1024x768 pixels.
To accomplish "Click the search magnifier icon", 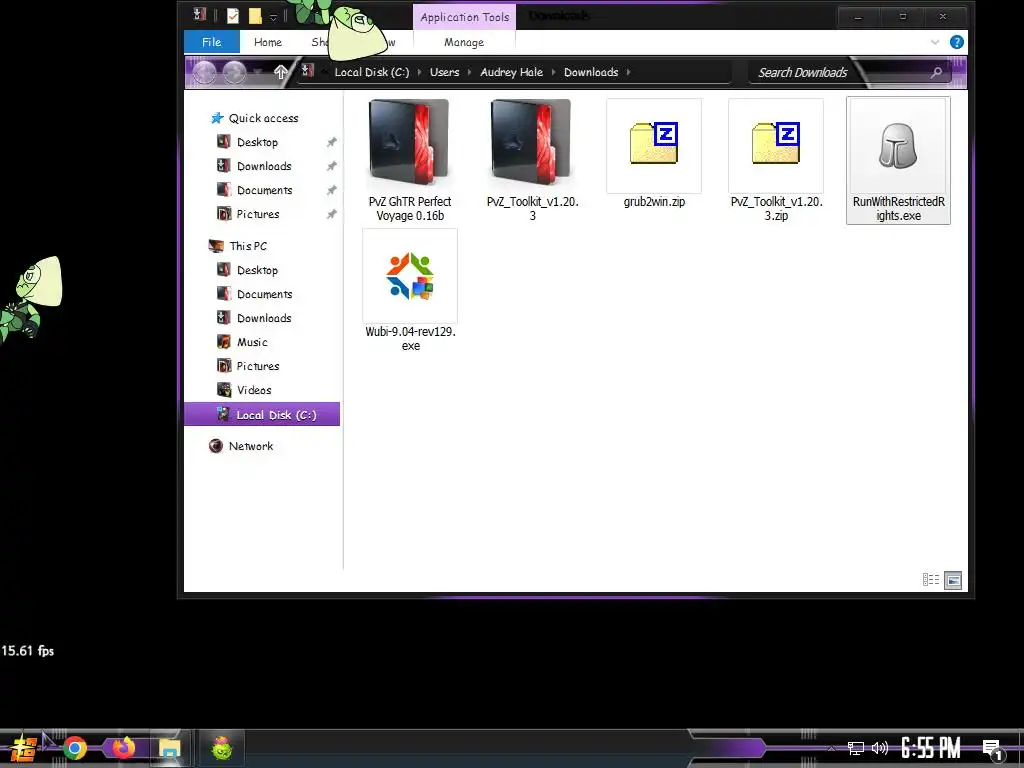I will (936, 72).
